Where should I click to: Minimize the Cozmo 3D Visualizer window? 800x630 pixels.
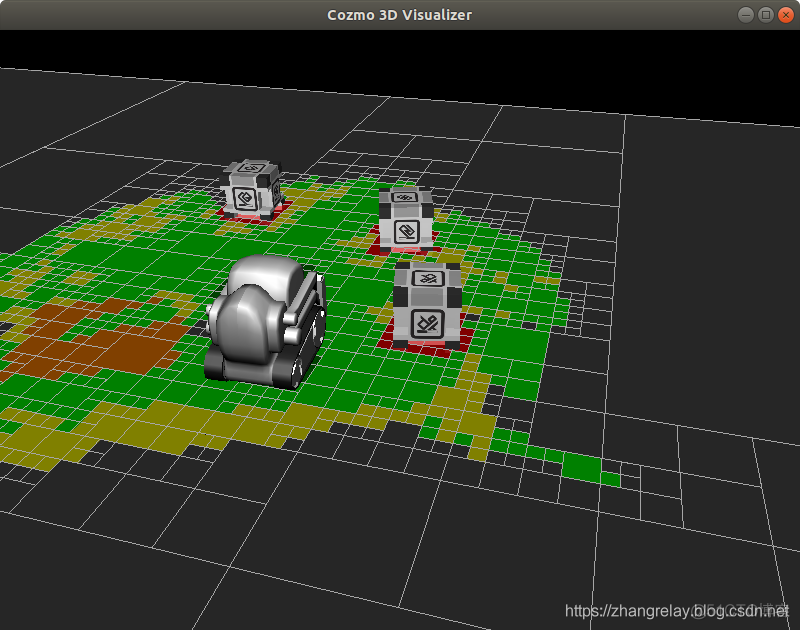click(746, 15)
